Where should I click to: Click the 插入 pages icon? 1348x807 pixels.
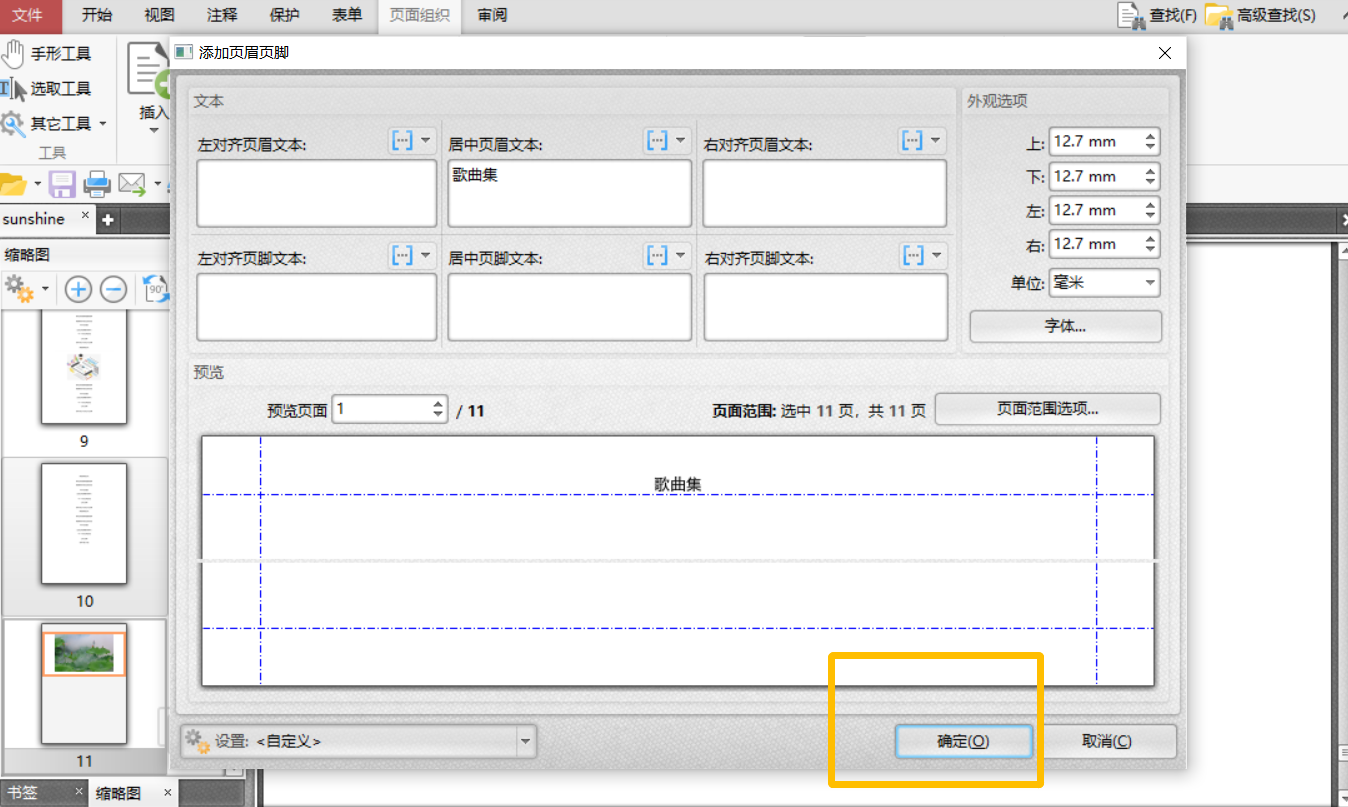tap(148, 70)
